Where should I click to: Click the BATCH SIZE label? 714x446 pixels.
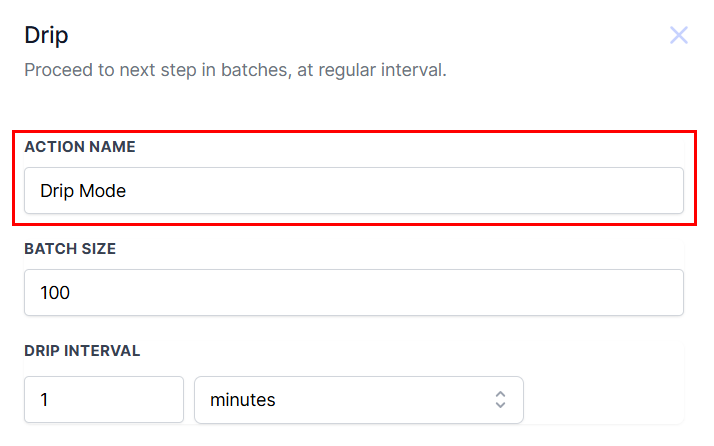pyautogui.click(x=70, y=249)
